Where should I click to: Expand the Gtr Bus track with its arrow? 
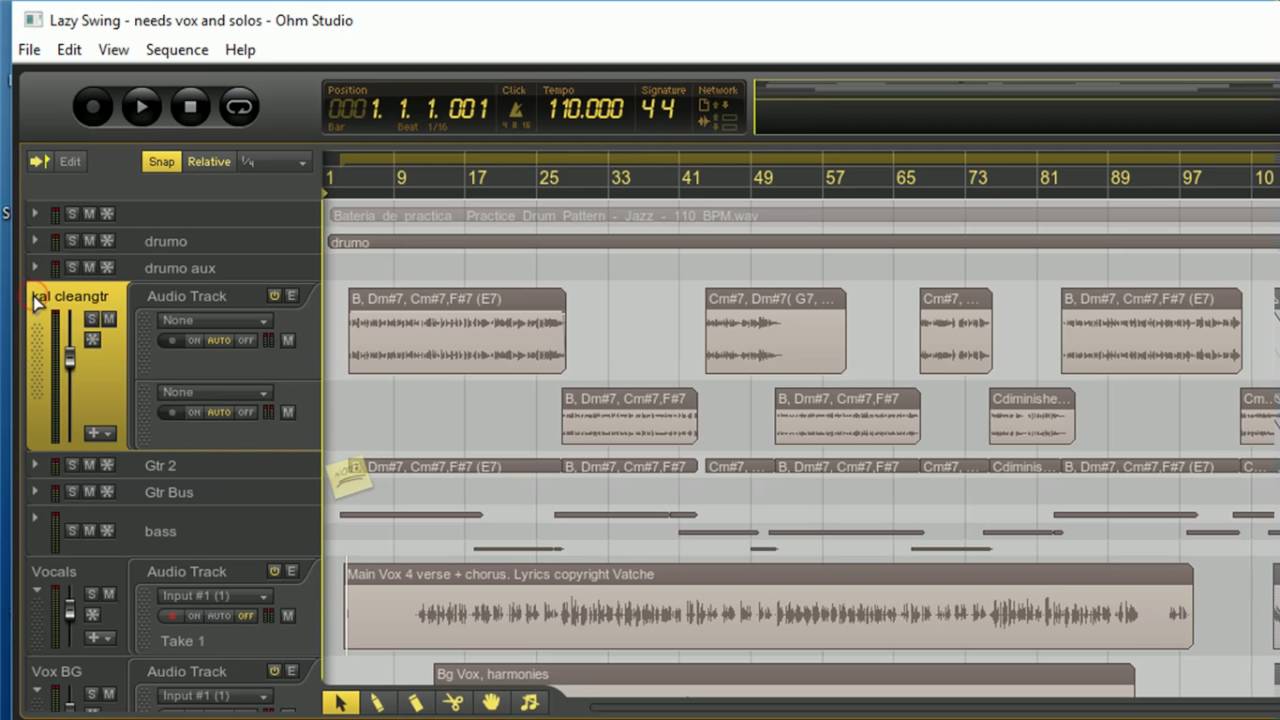tap(35, 492)
